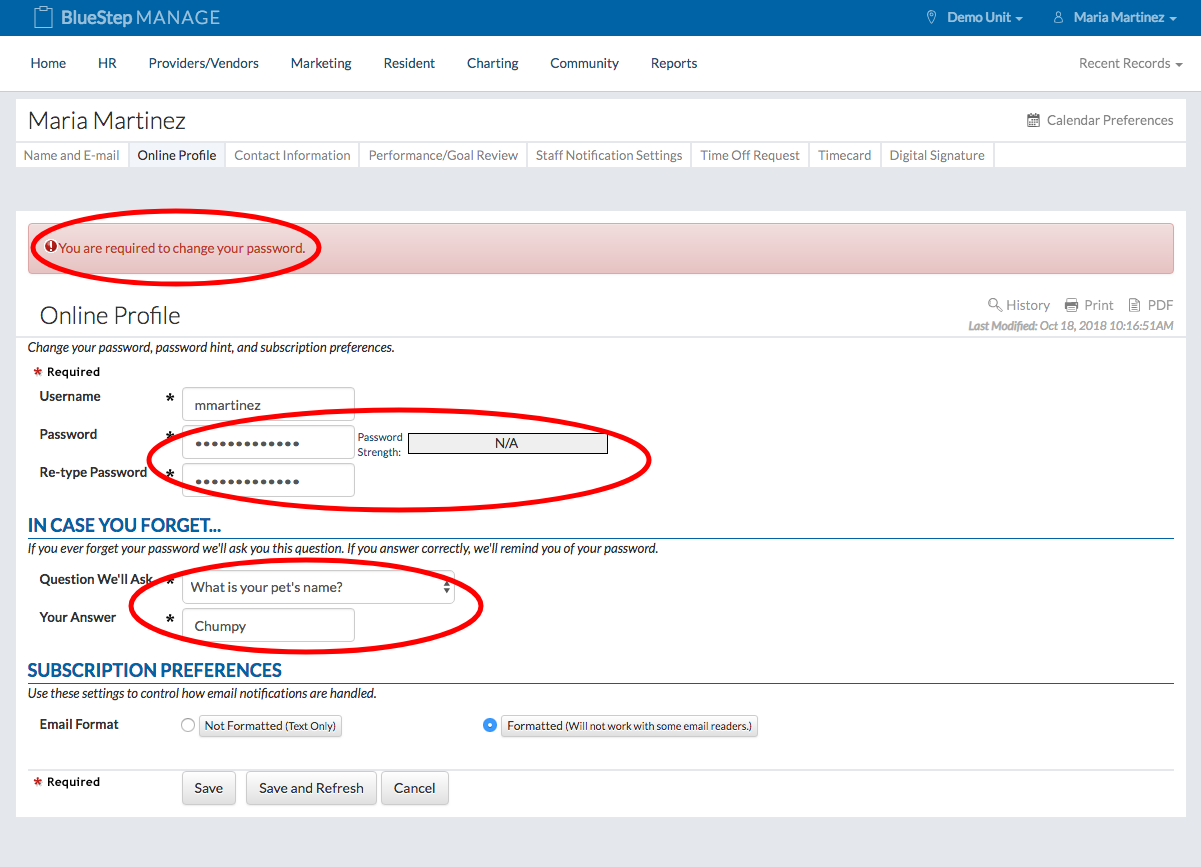The width and height of the screenshot is (1201, 867).
Task: Click the Cancel button
Action: click(x=414, y=788)
